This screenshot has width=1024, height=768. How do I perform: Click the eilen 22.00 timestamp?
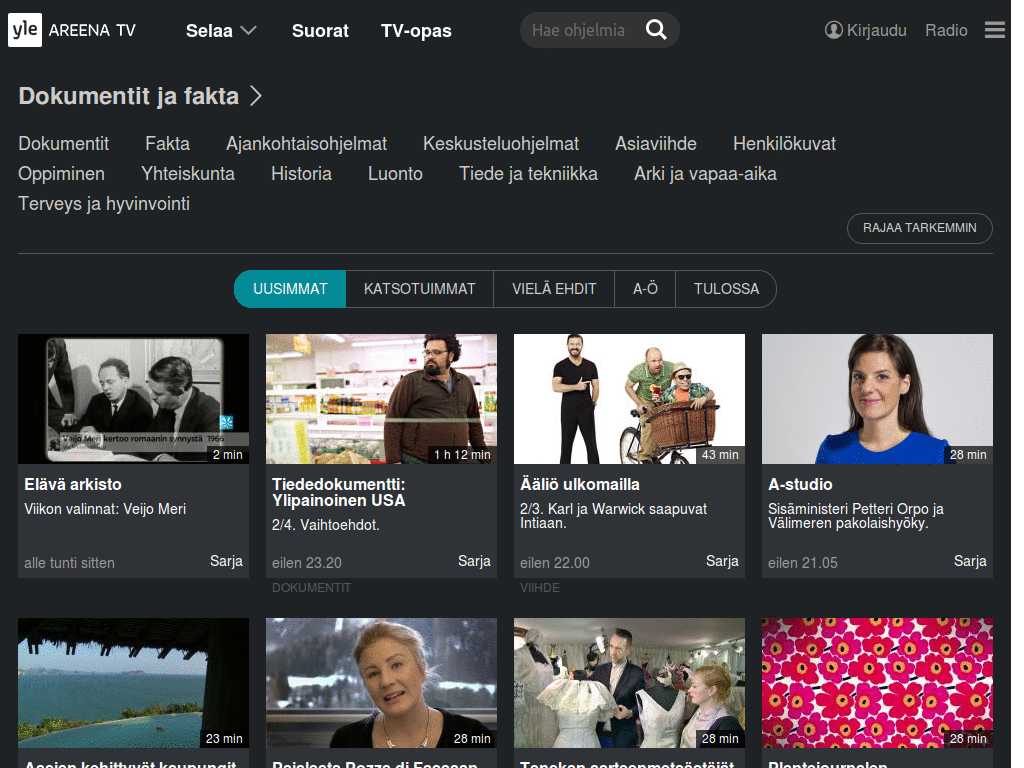pos(554,563)
